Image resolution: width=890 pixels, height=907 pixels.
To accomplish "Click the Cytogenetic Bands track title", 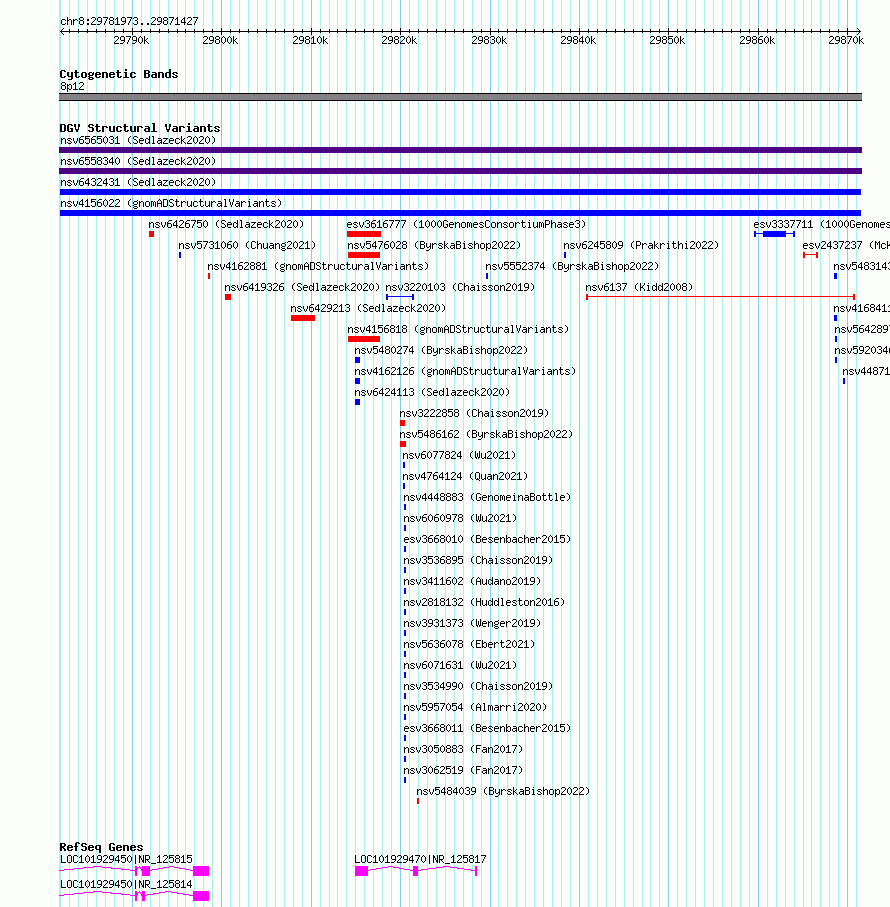I will 119,75.
